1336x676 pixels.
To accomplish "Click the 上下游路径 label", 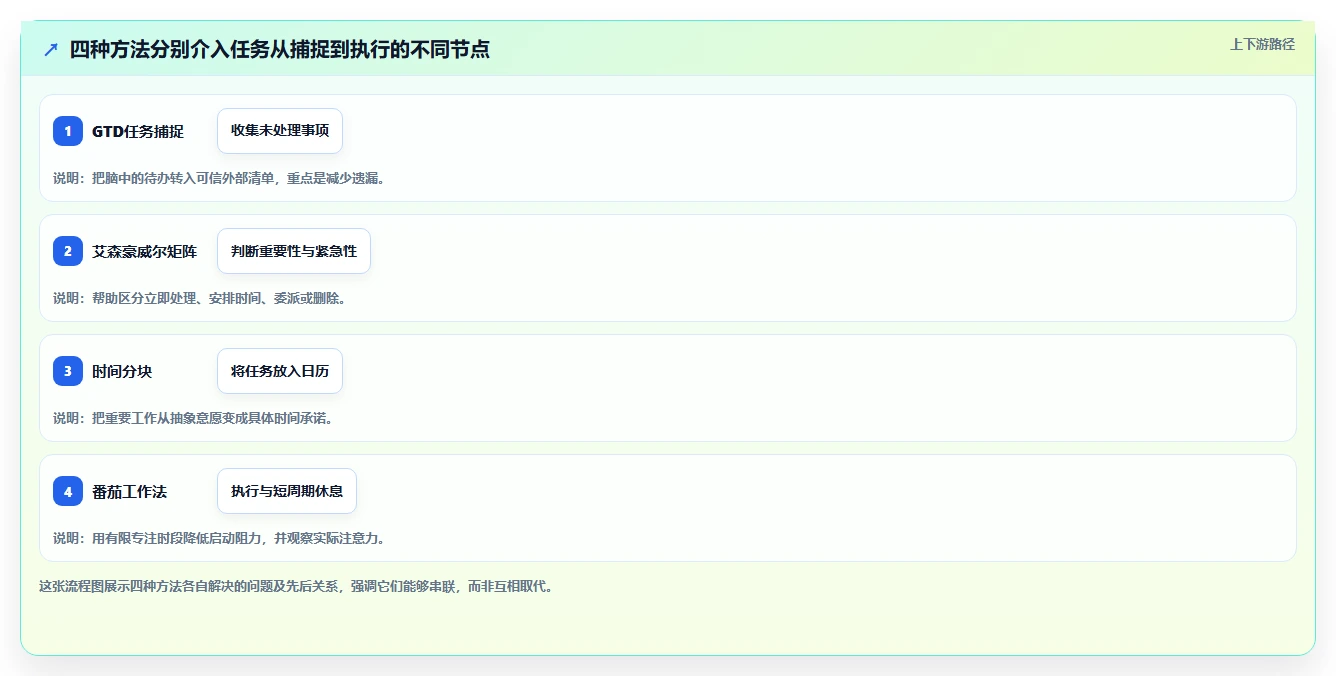I will click(1262, 44).
